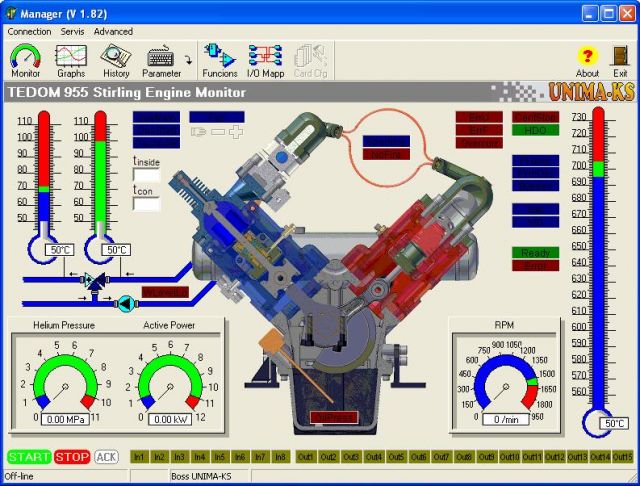640x486 pixels.
Task: Click the About help icon
Action: [x=588, y=60]
